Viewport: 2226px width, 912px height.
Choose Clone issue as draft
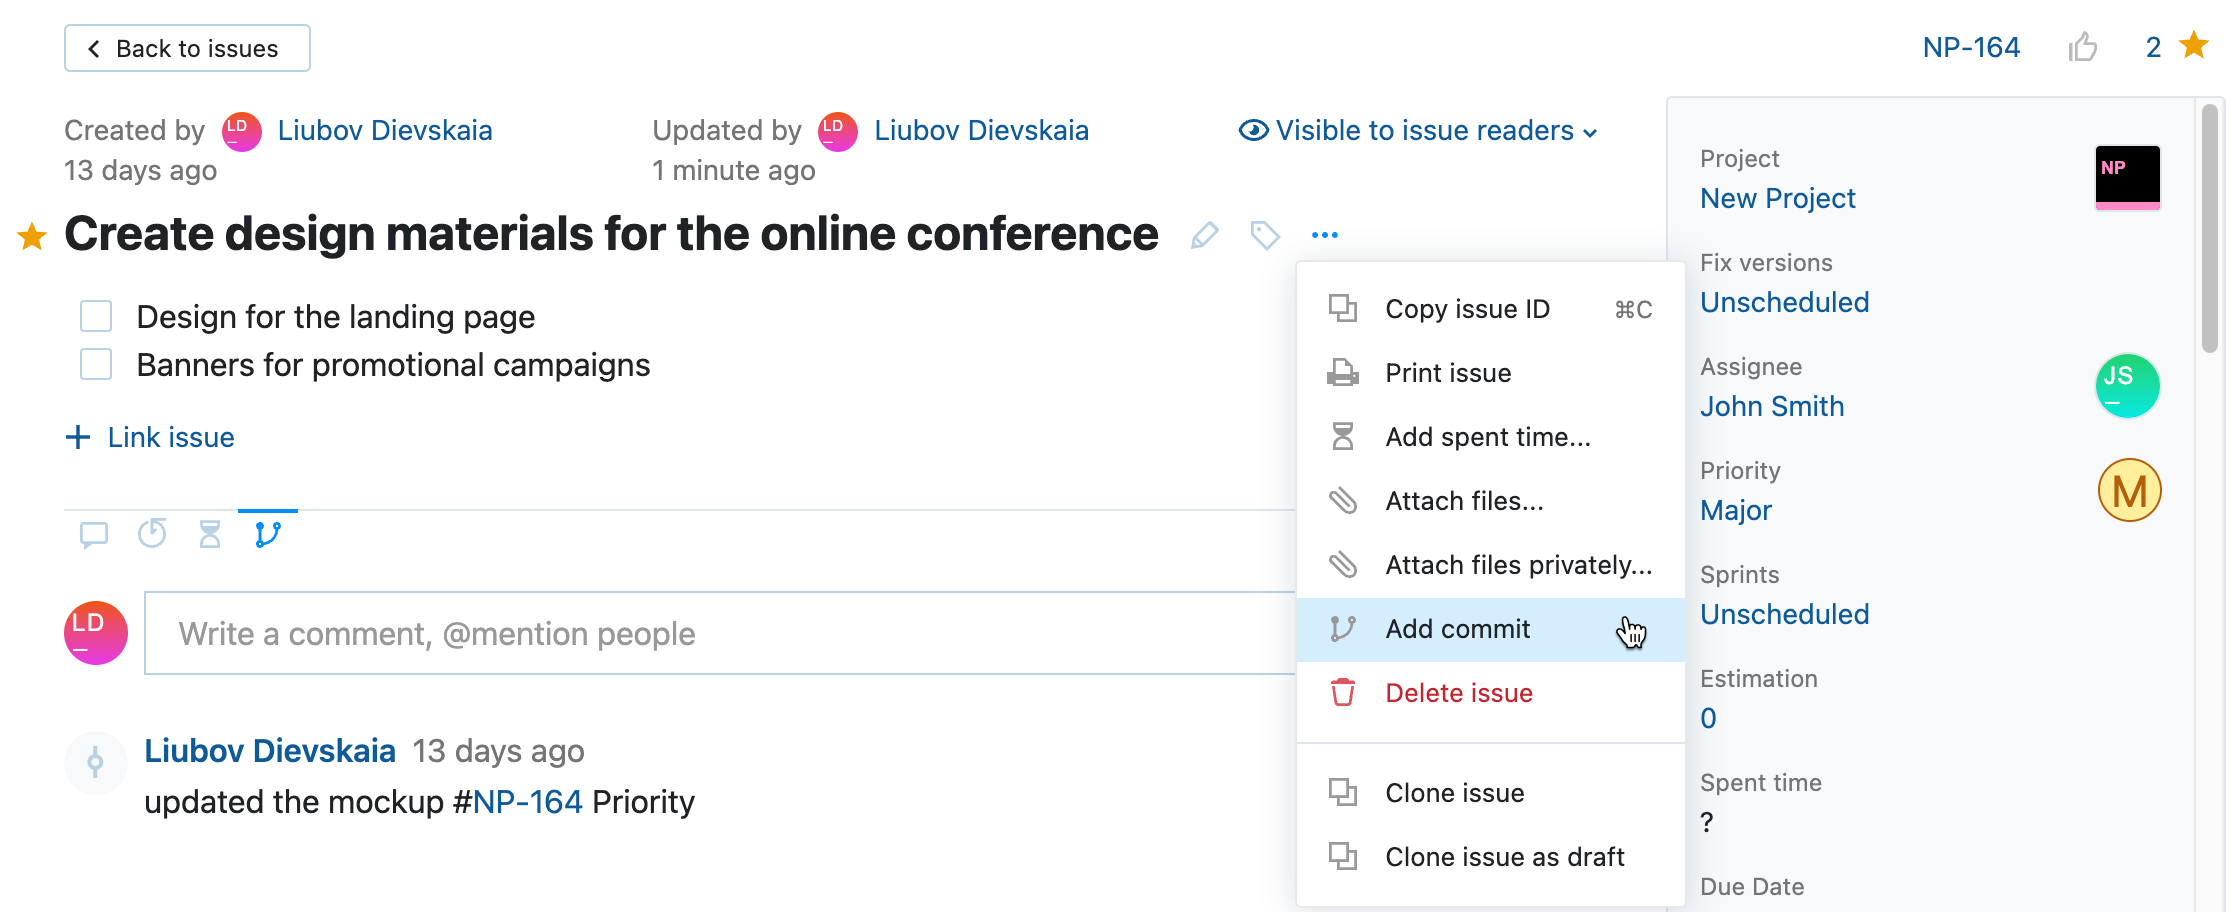(x=1504, y=857)
